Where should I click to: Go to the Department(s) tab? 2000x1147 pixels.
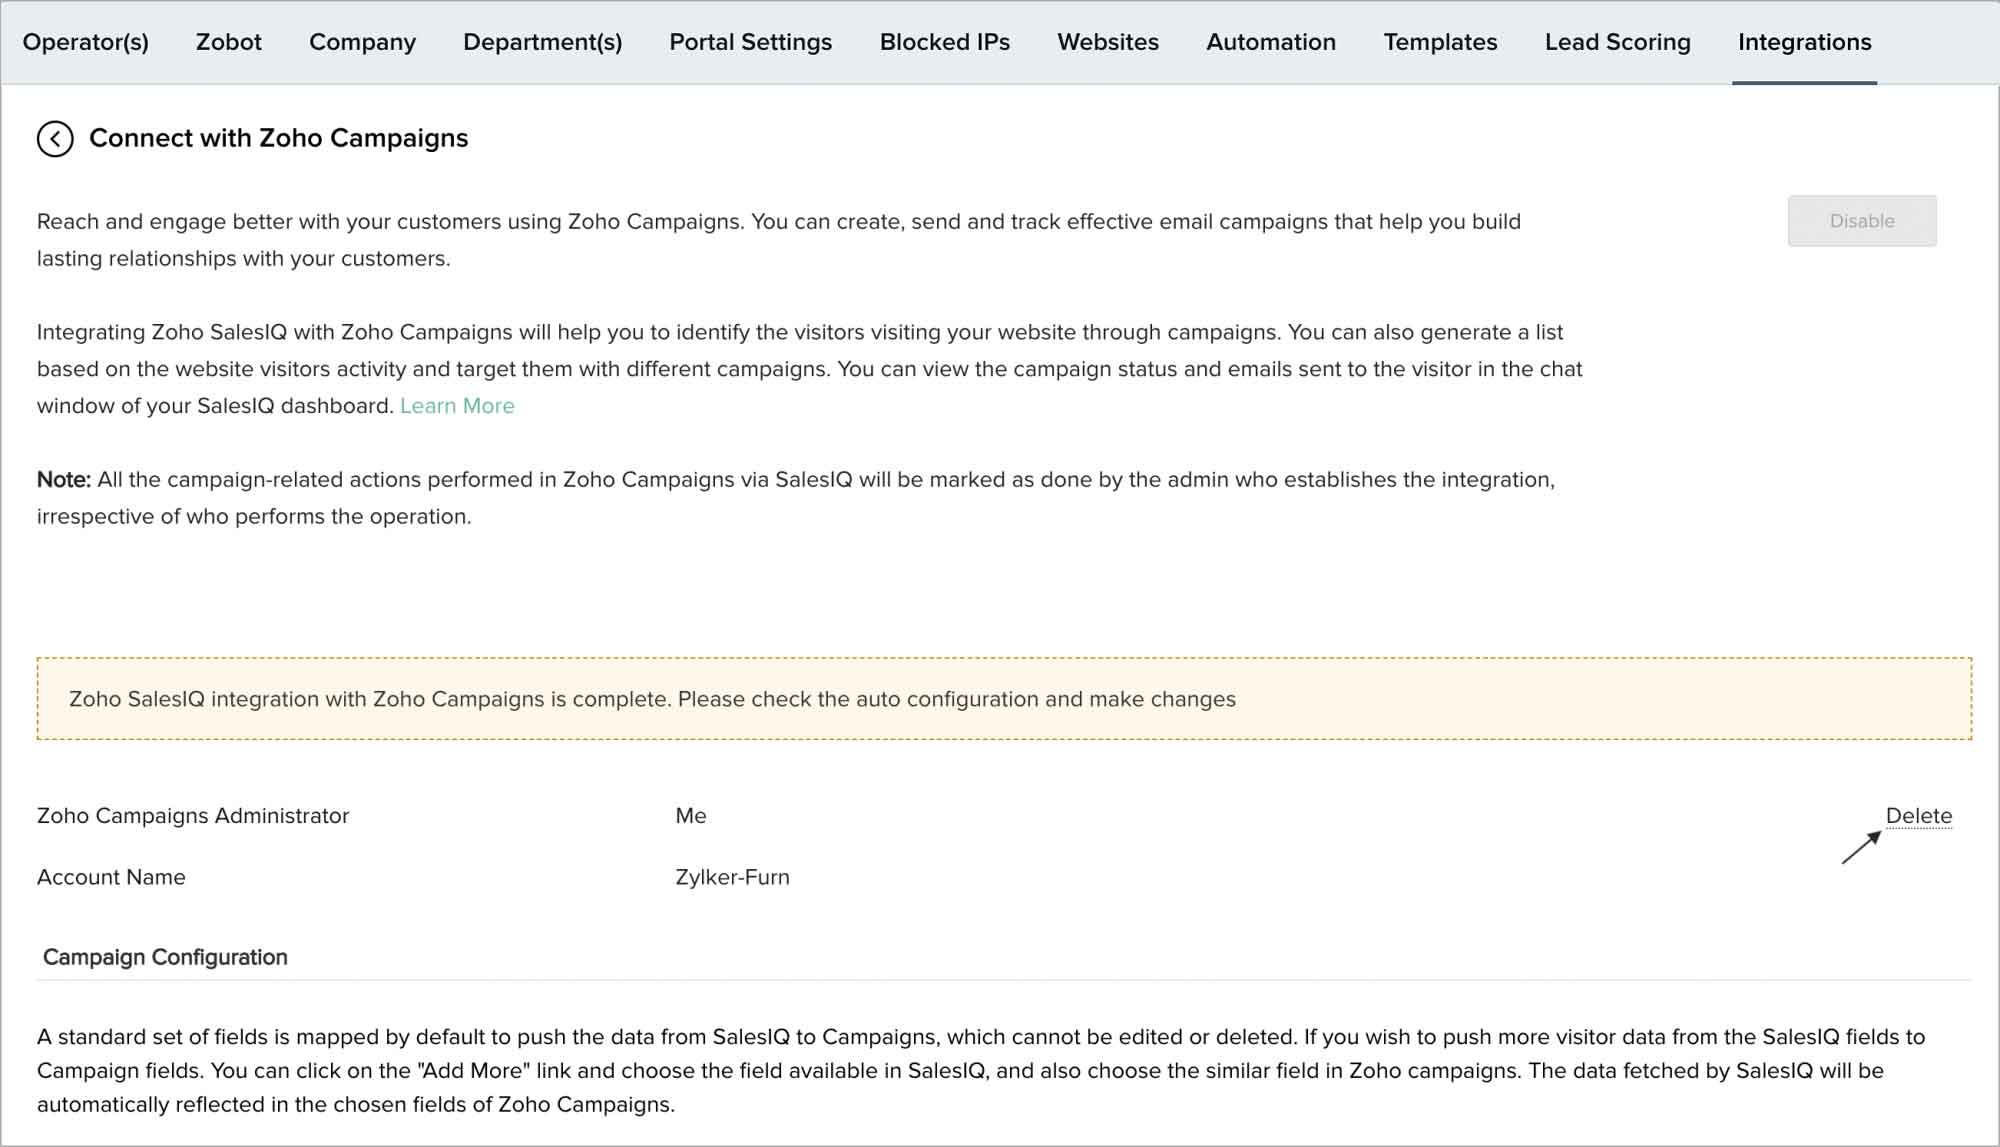pos(543,42)
